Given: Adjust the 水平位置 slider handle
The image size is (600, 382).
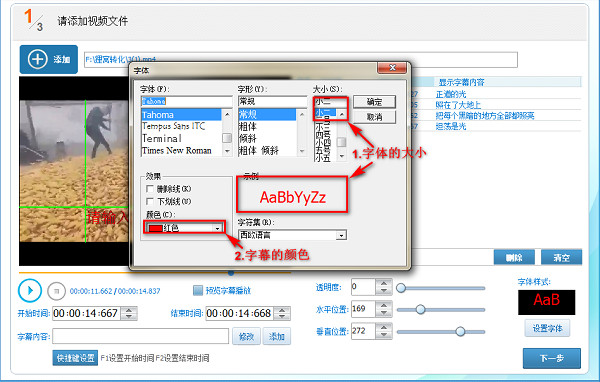Looking at the screenshot, I should tap(420, 309).
